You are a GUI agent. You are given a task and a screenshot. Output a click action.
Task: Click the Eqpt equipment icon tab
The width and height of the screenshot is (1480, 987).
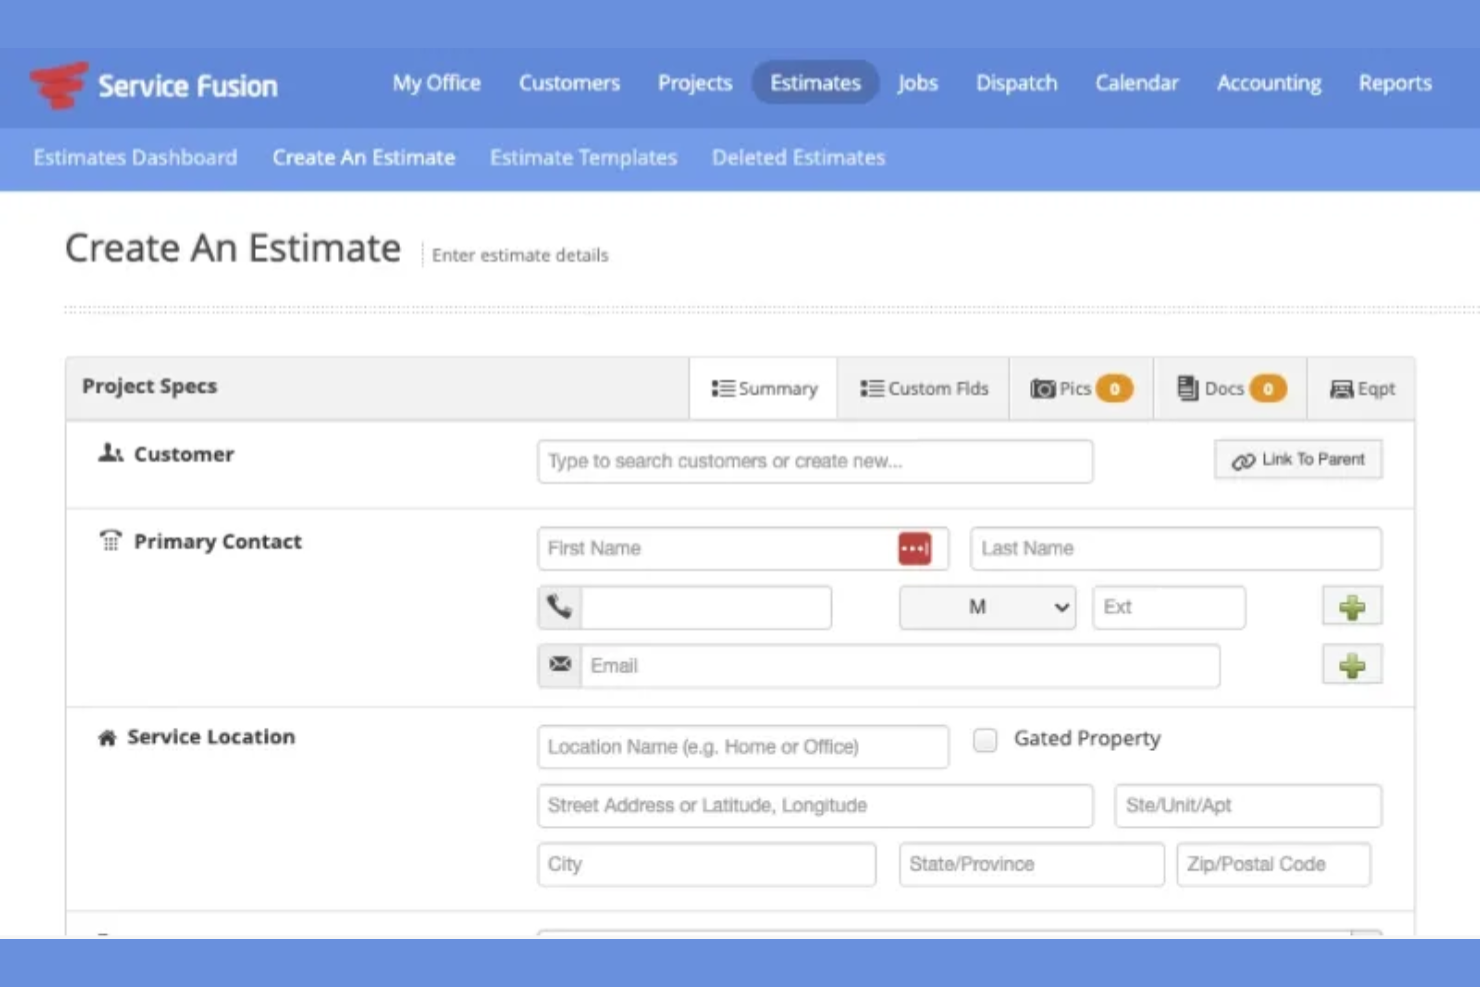1361,388
